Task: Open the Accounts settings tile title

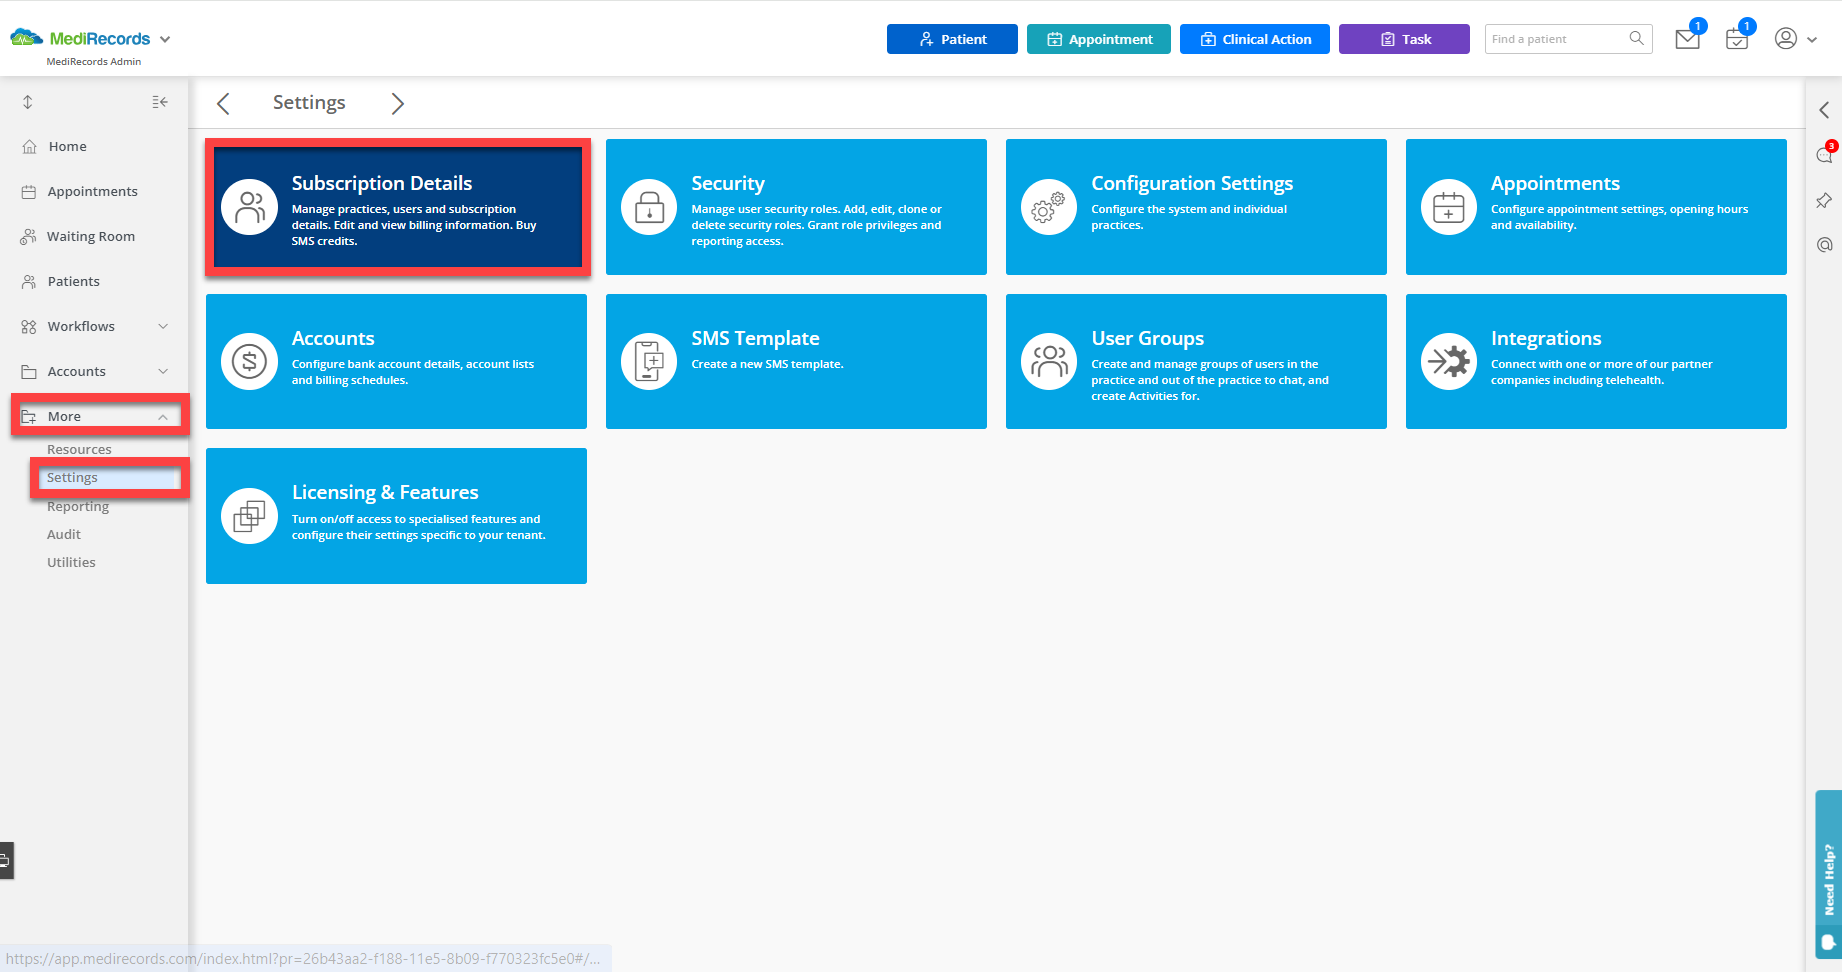Action: tap(333, 338)
